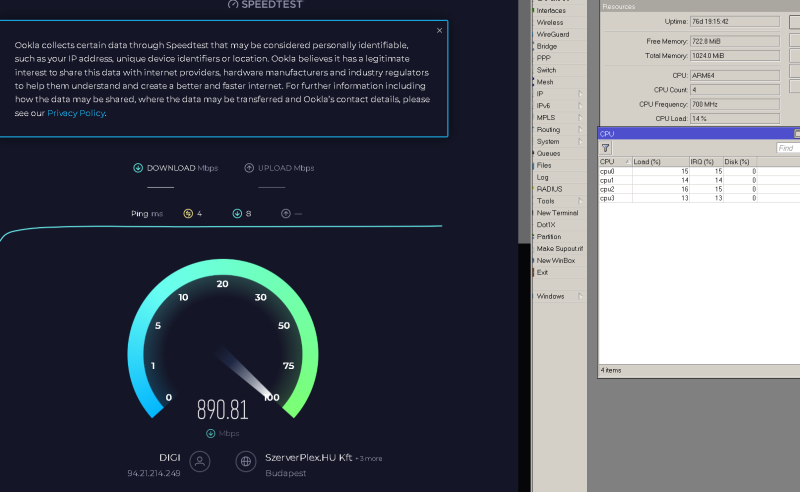Click the Free Memory value field
Screen dimensions: 800x492
click(x=735, y=41)
